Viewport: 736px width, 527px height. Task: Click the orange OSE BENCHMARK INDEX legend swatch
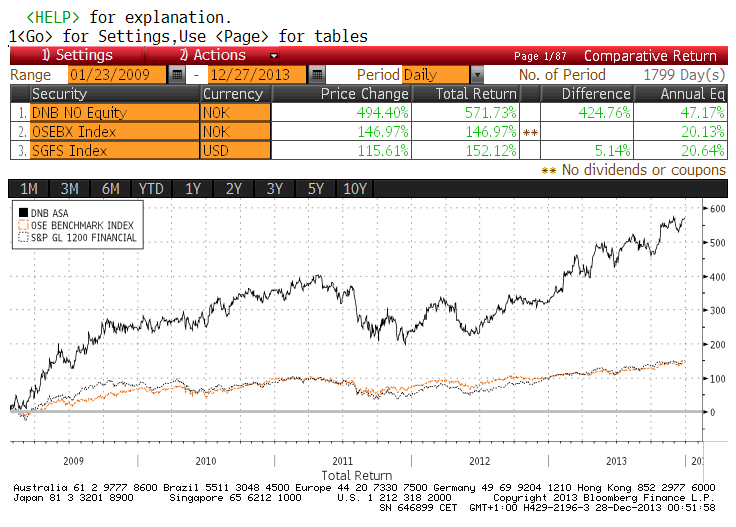[23, 225]
